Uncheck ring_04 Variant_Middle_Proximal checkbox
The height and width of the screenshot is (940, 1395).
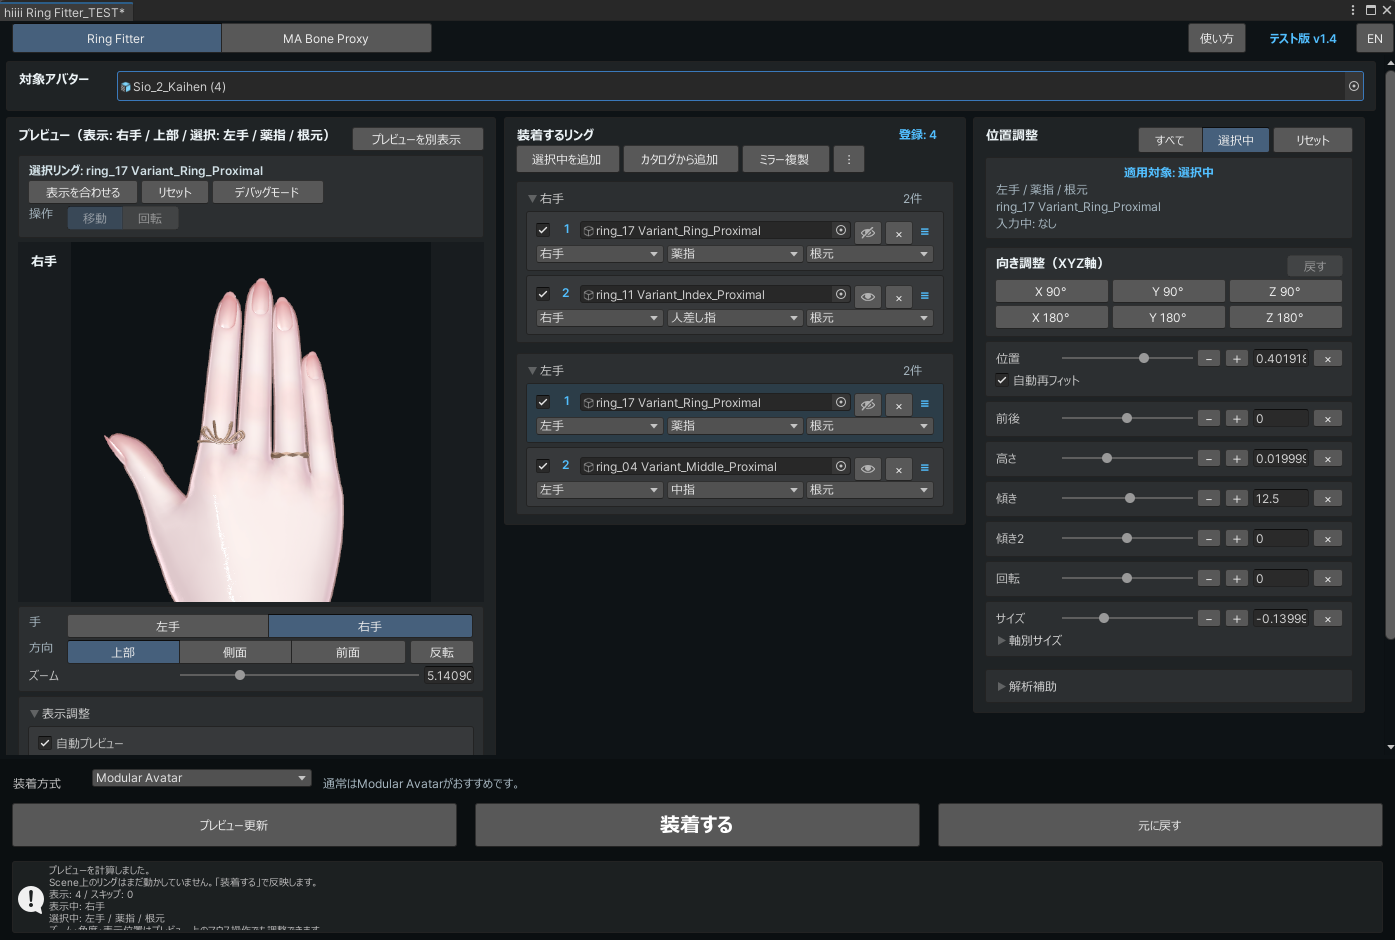543,466
